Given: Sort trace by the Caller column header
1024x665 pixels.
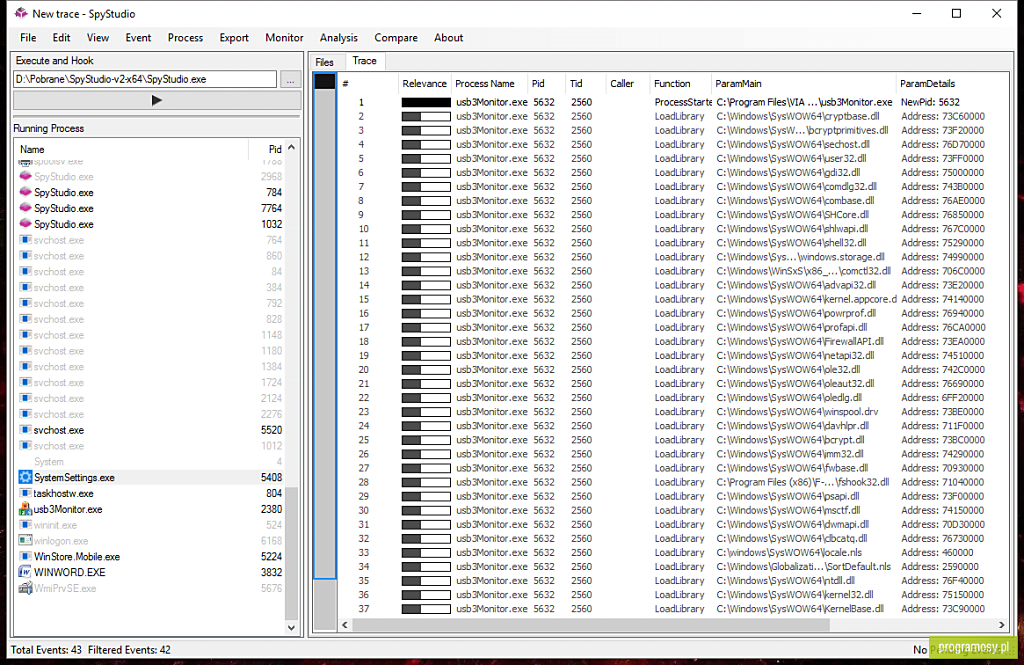Looking at the screenshot, I should 622,84.
